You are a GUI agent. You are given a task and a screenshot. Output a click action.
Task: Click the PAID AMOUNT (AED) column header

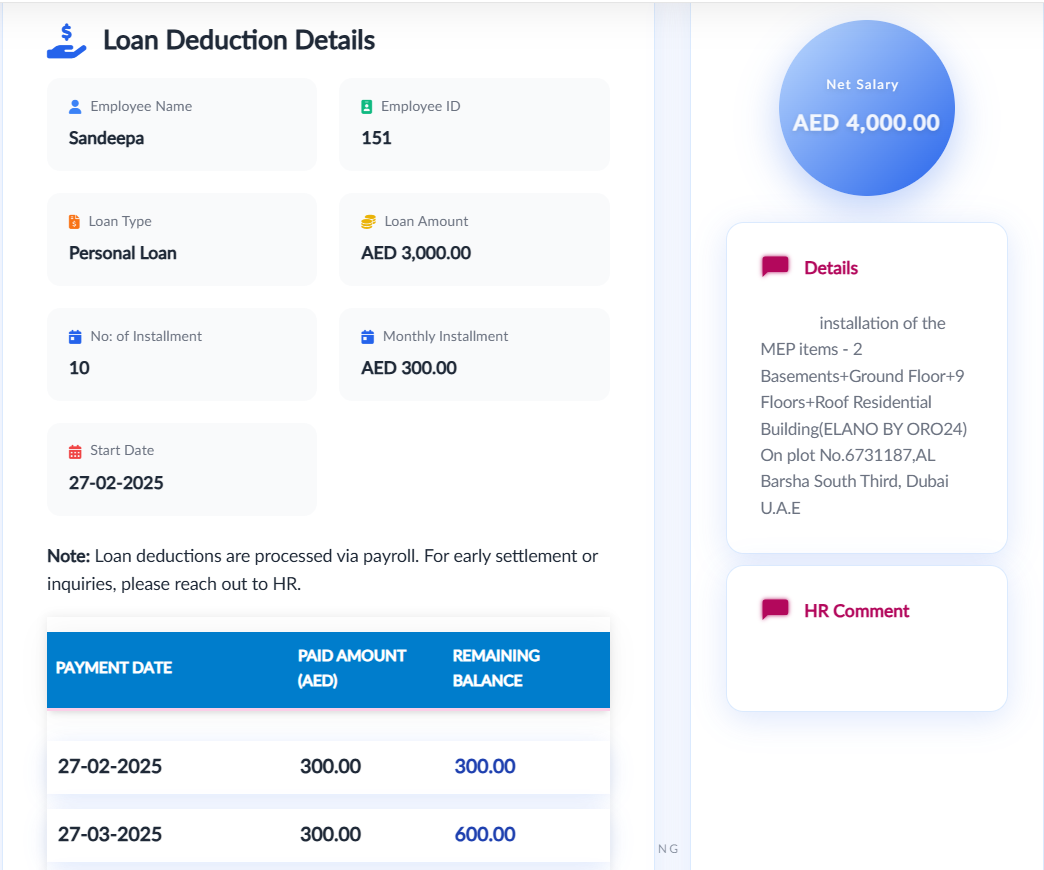click(x=352, y=668)
